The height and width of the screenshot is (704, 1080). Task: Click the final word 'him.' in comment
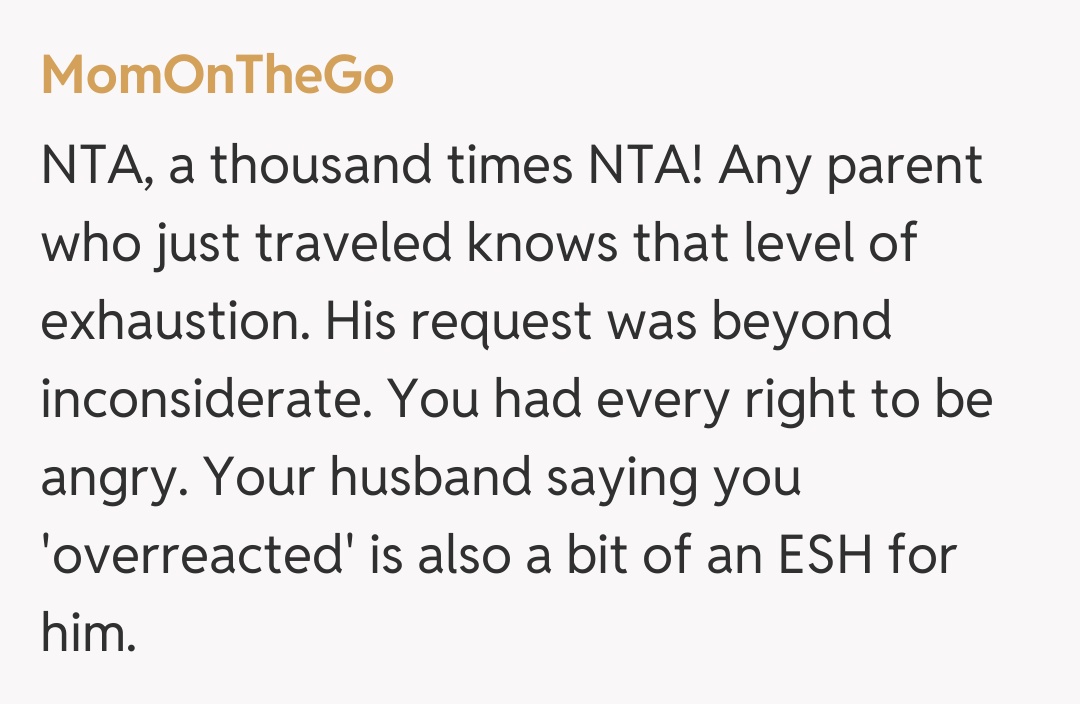tap(88, 635)
